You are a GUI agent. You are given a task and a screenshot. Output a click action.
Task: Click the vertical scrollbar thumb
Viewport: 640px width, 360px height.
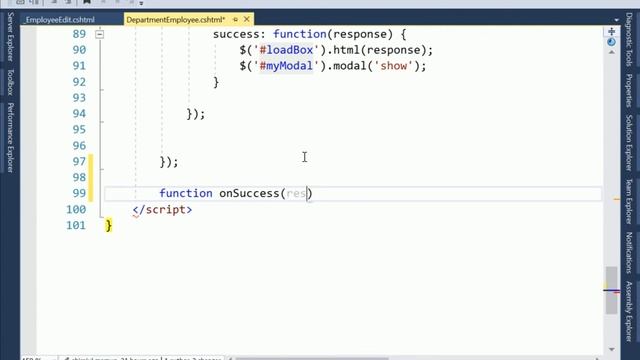pyautogui.click(x=611, y=290)
